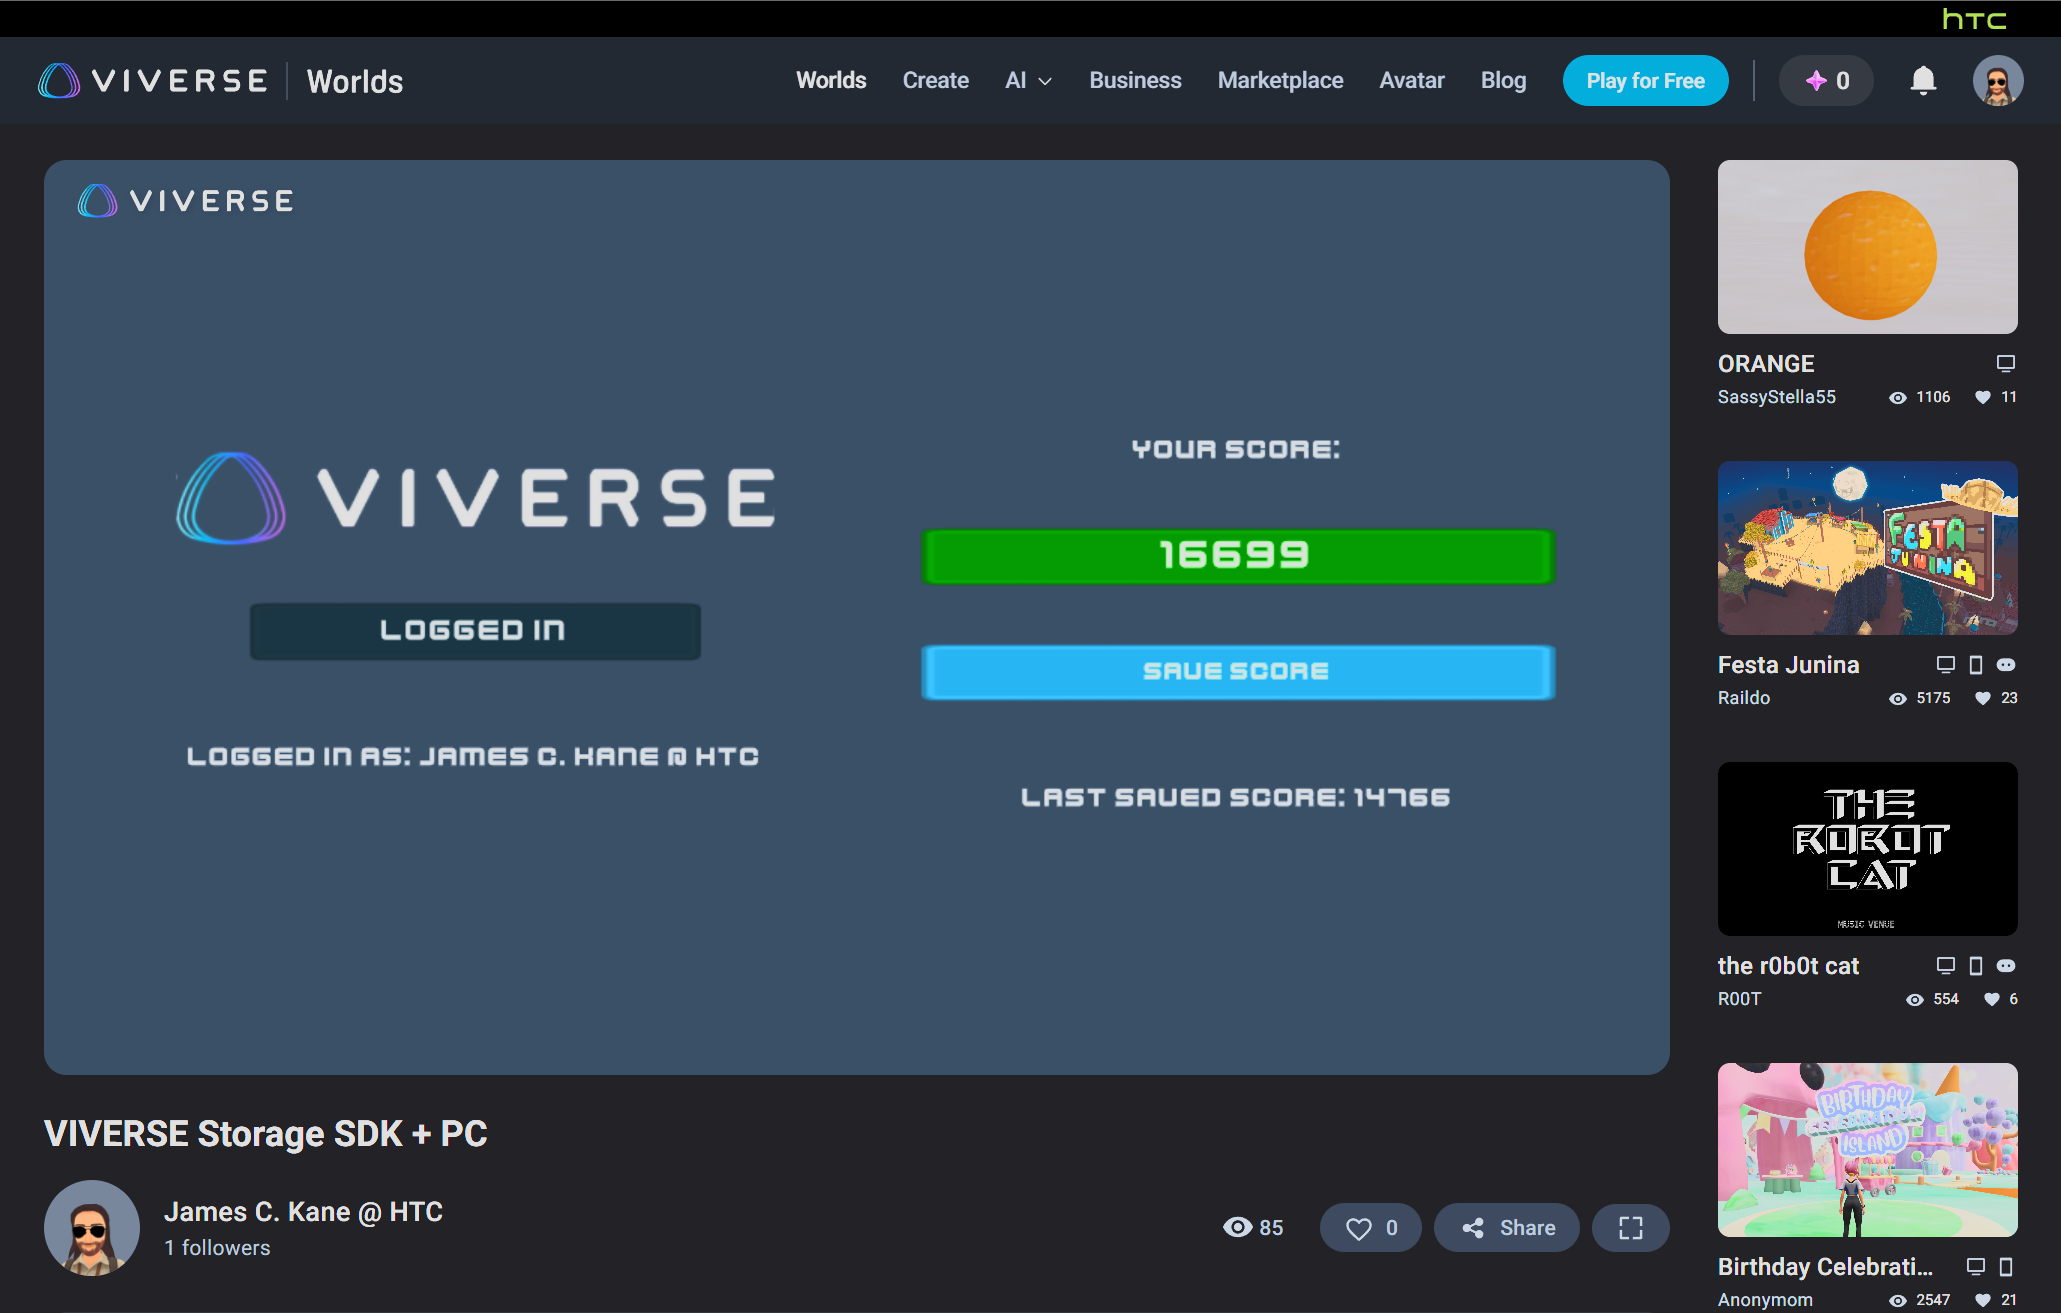This screenshot has height=1313, width=2061.
Task: Open the r0b0t cat world title
Action: [1788, 966]
